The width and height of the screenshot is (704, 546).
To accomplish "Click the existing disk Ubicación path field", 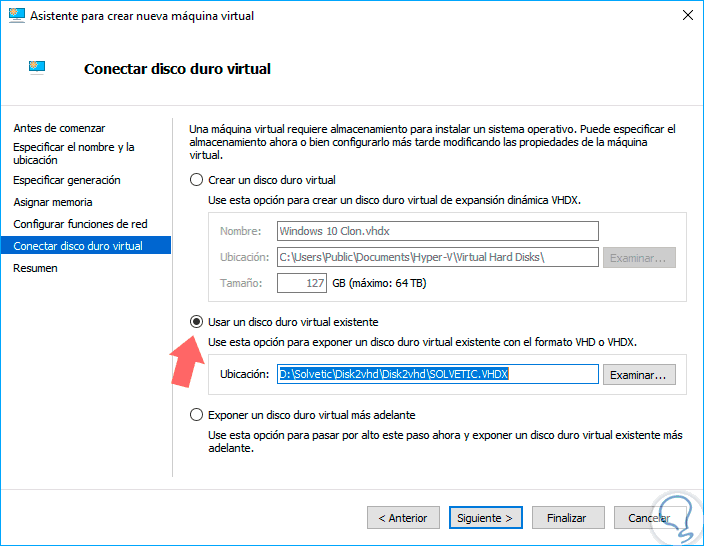I will click(x=437, y=374).
